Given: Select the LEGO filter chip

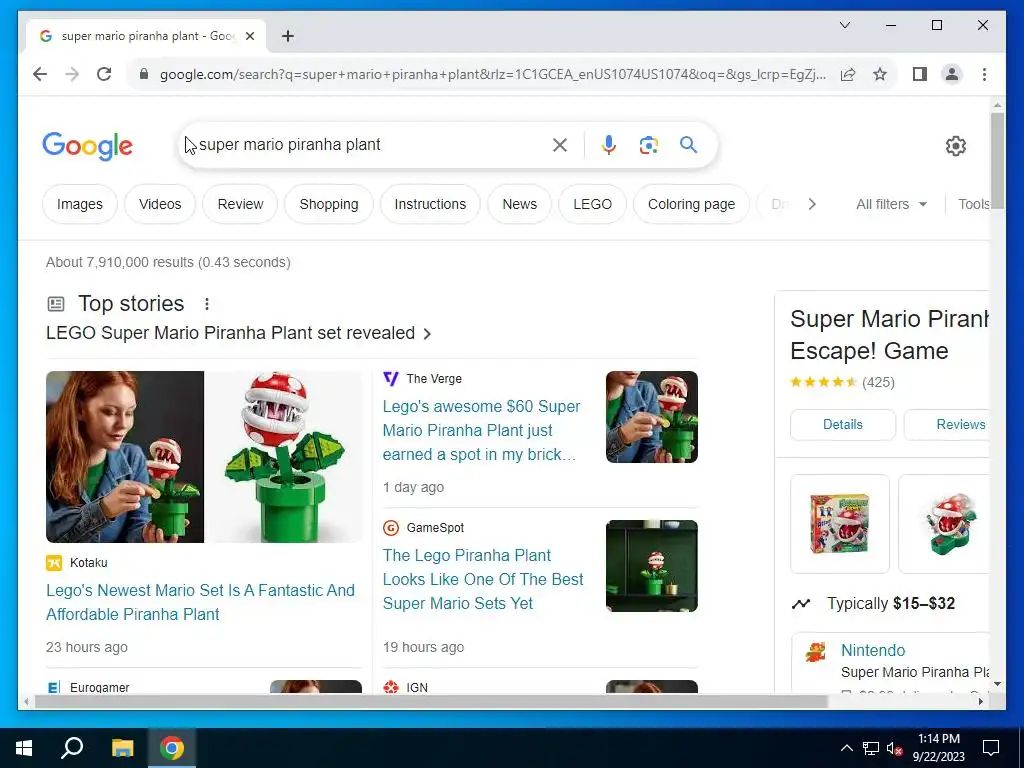Looking at the screenshot, I should (592, 204).
